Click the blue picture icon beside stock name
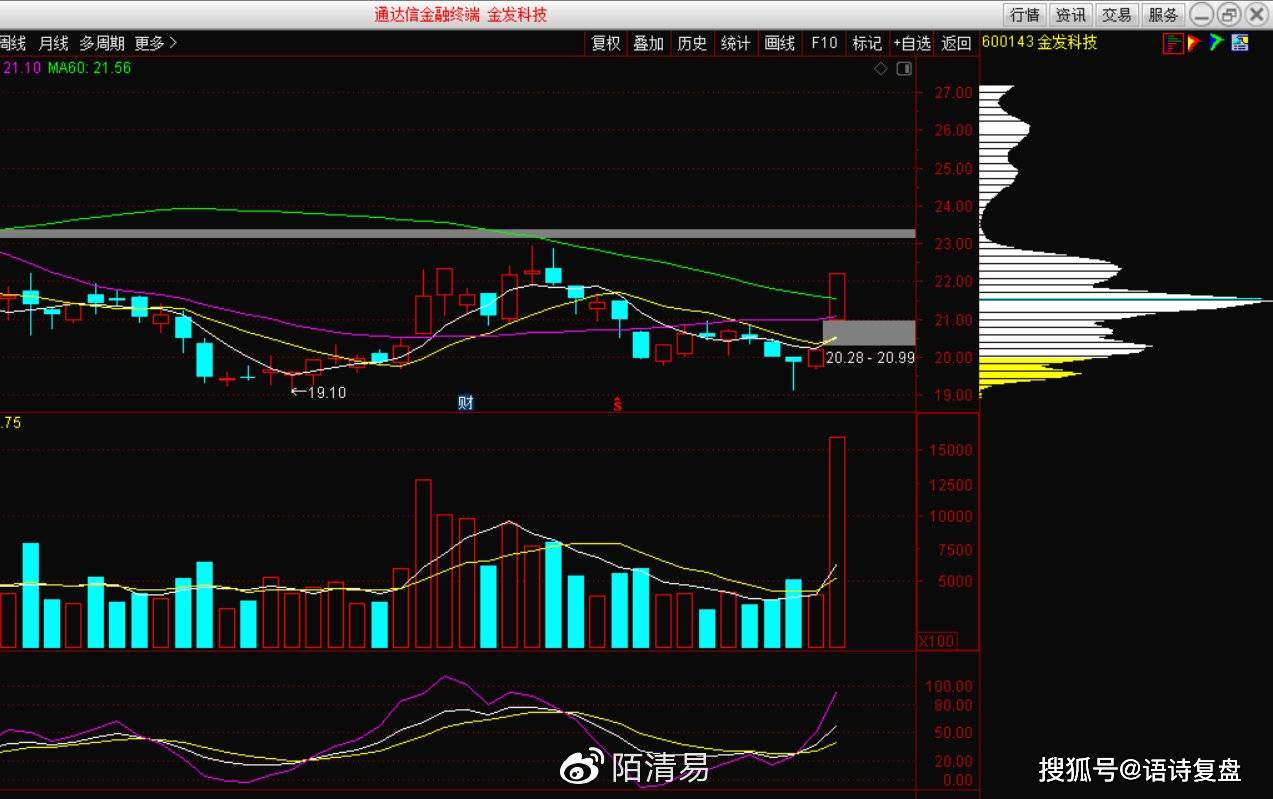The width and height of the screenshot is (1273, 799). point(1240,43)
